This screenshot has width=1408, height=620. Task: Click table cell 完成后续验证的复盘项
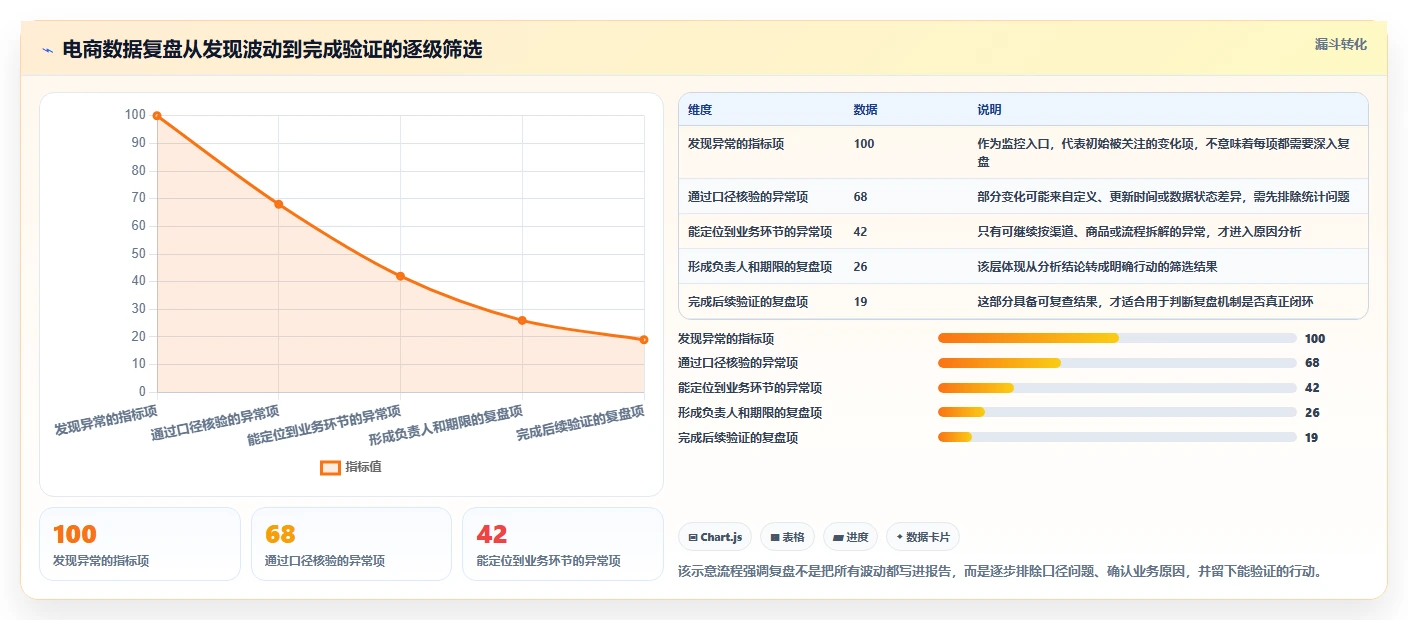[748, 302]
